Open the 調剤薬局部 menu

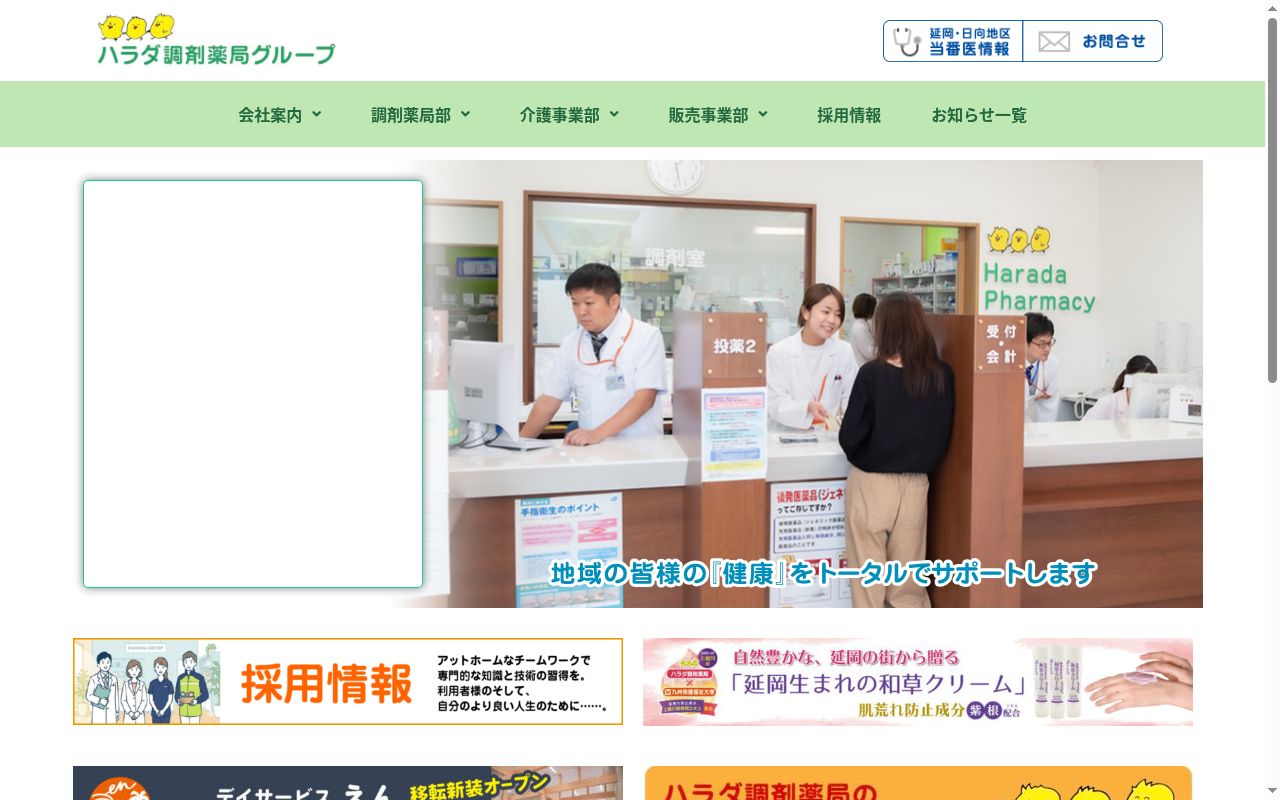[411, 115]
